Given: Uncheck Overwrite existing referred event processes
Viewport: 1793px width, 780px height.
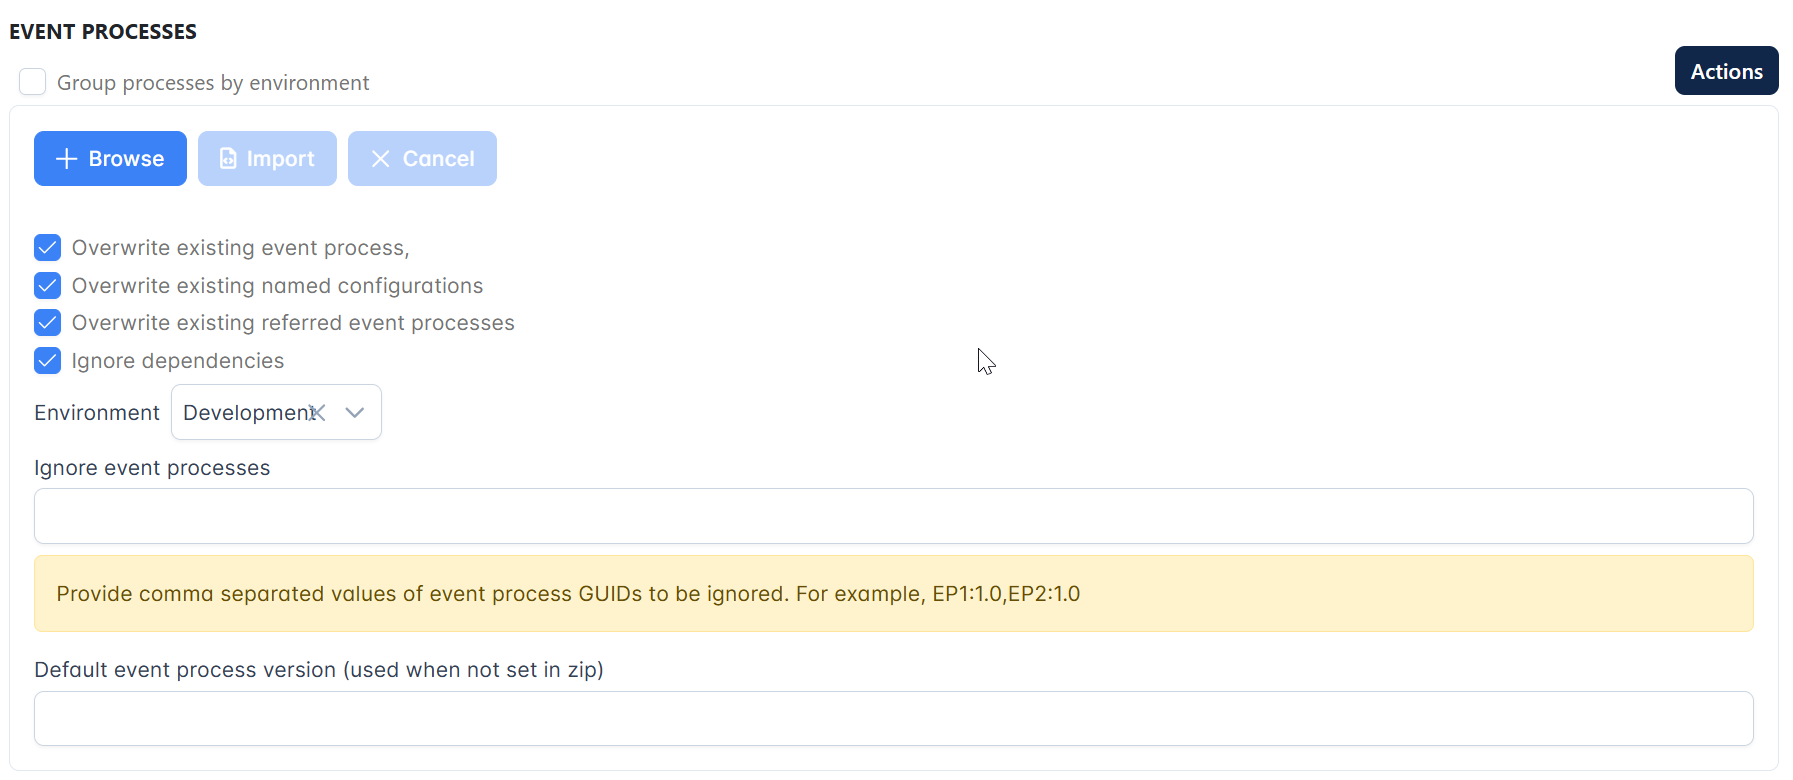Looking at the screenshot, I should pyautogui.click(x=47, y=323).
